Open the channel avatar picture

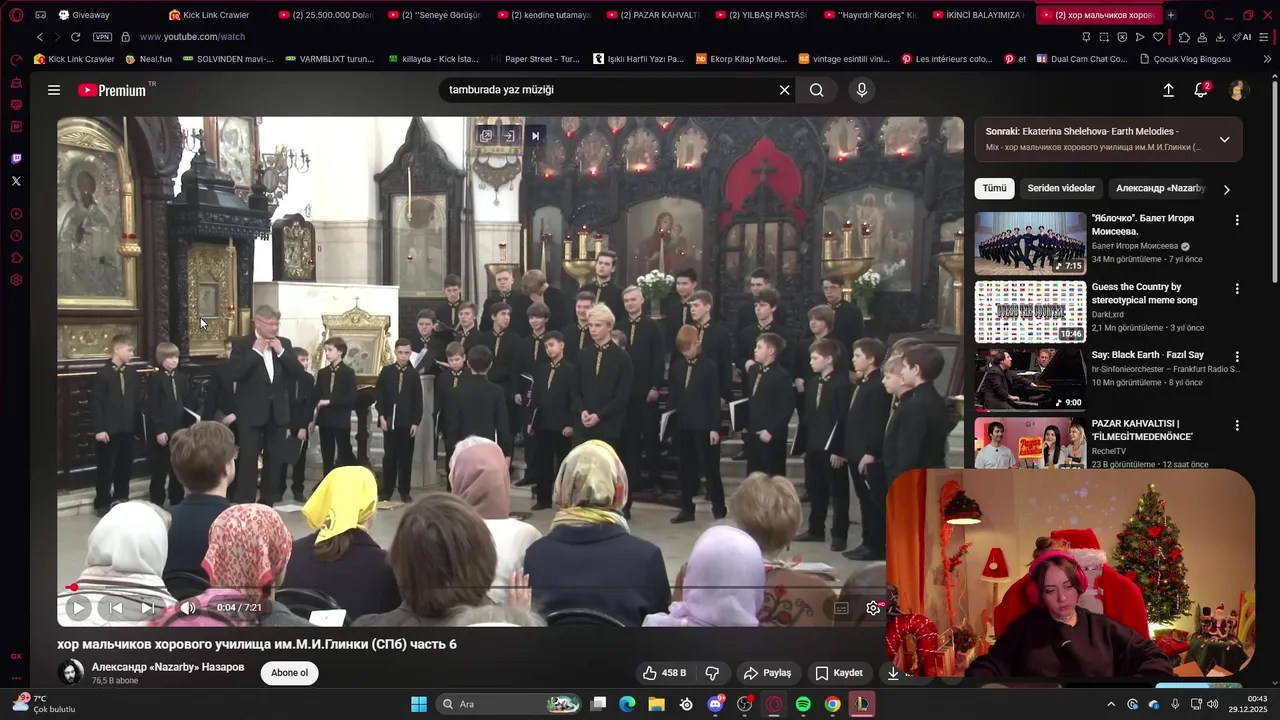(x=71, y=672)
